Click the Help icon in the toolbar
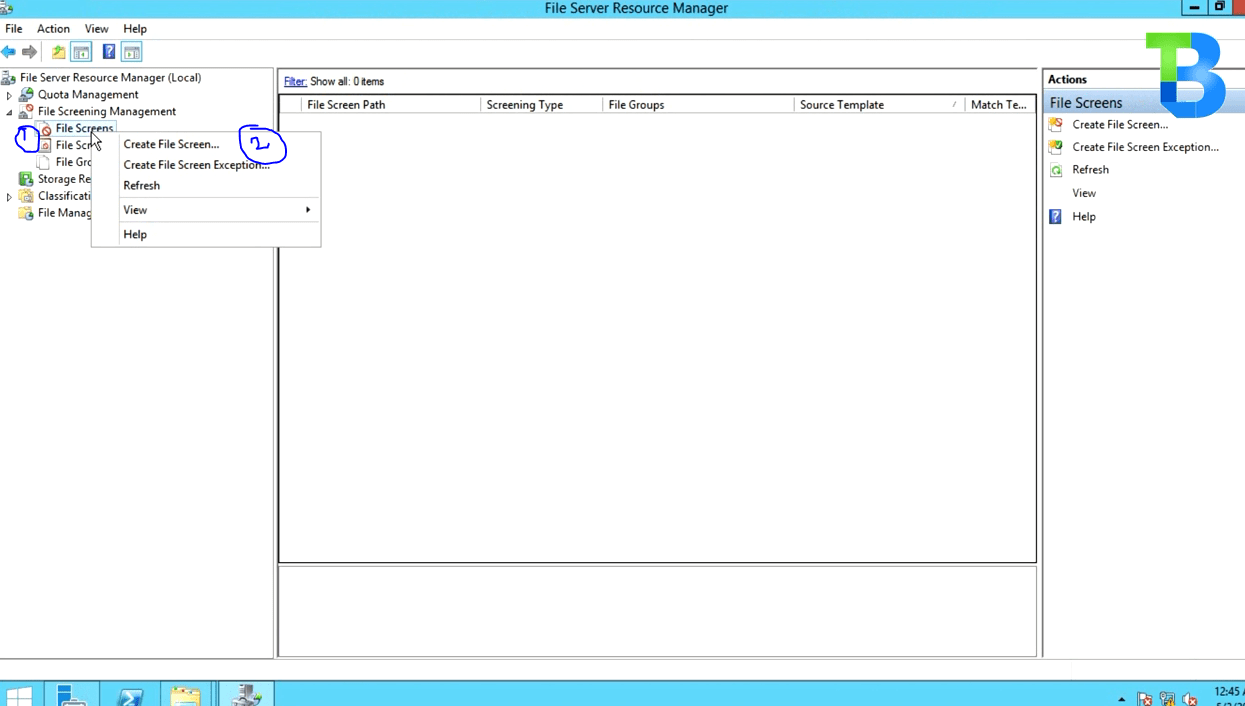1245x706 pixels. tap(109, 52)
